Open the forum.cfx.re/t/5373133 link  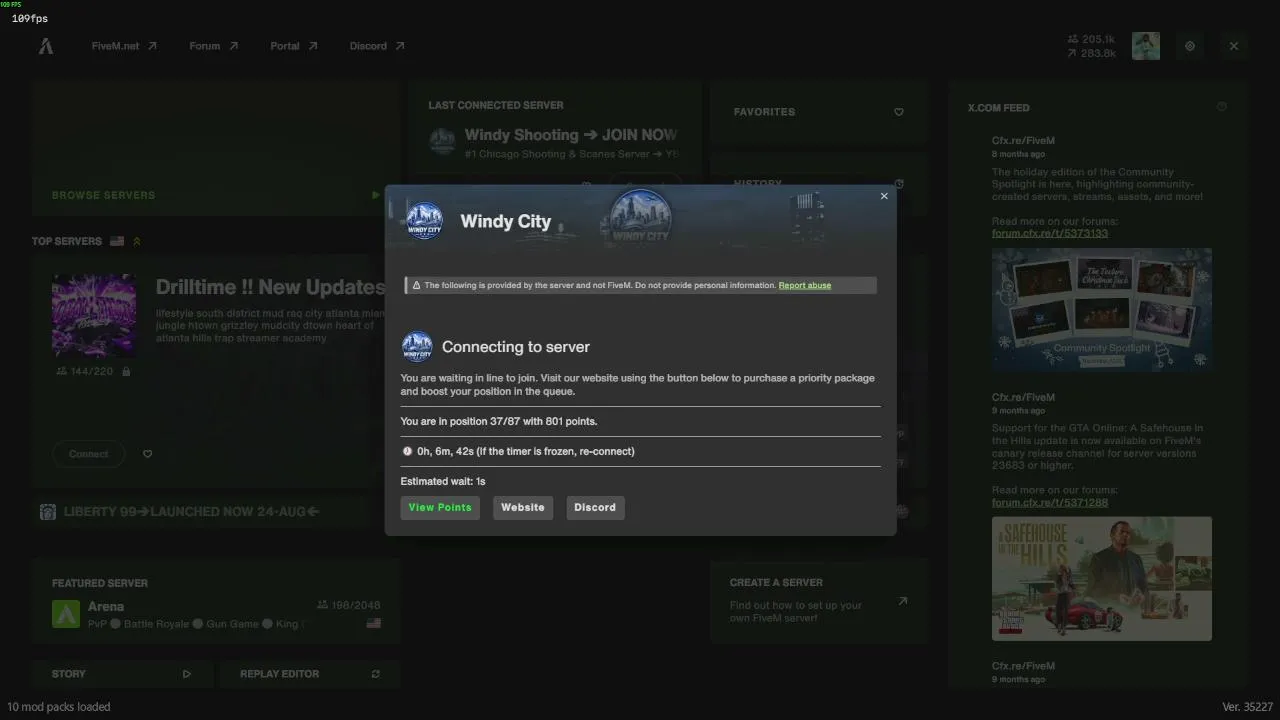pos(1050,234)
